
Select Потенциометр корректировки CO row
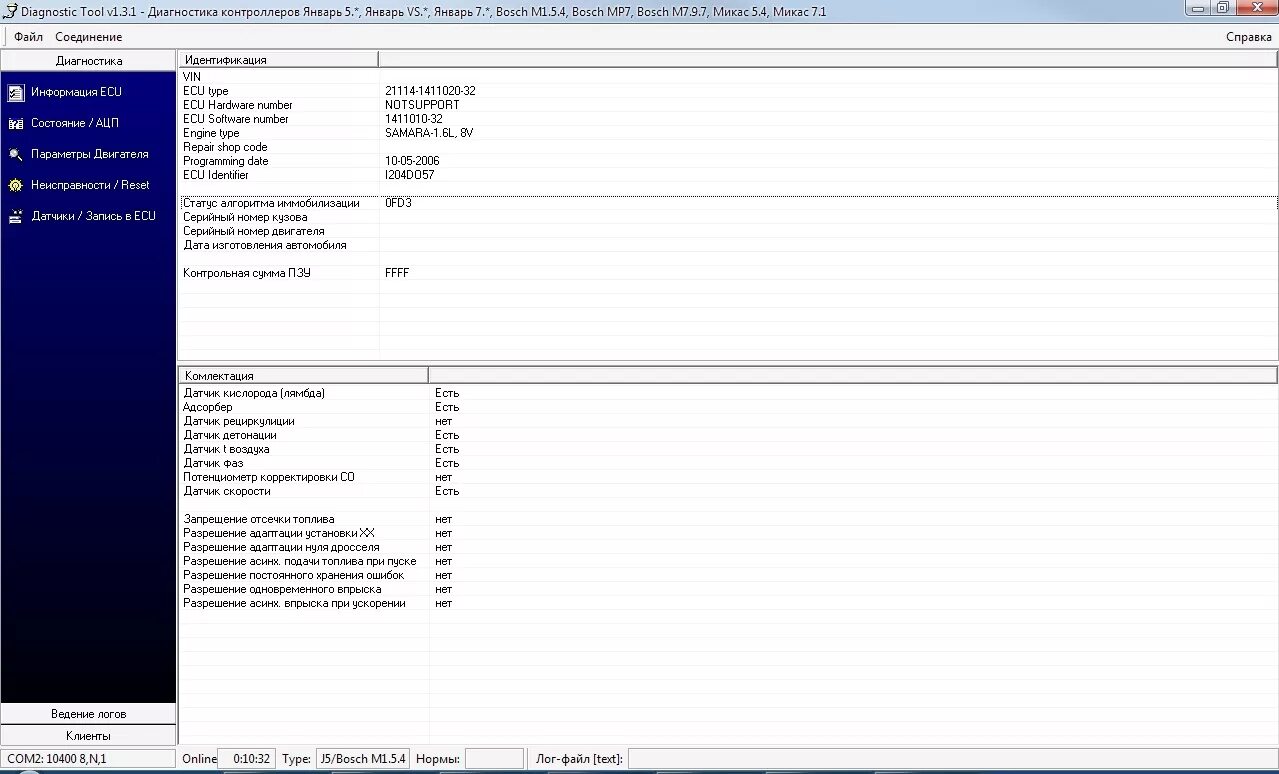click(x=728, y=477)
